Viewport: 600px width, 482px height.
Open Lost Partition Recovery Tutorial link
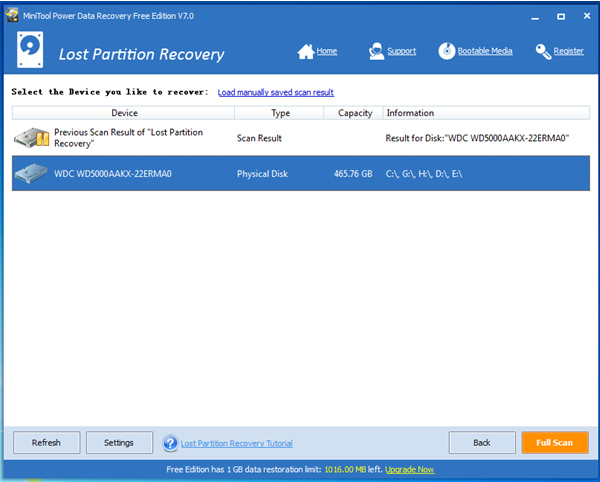236,443
